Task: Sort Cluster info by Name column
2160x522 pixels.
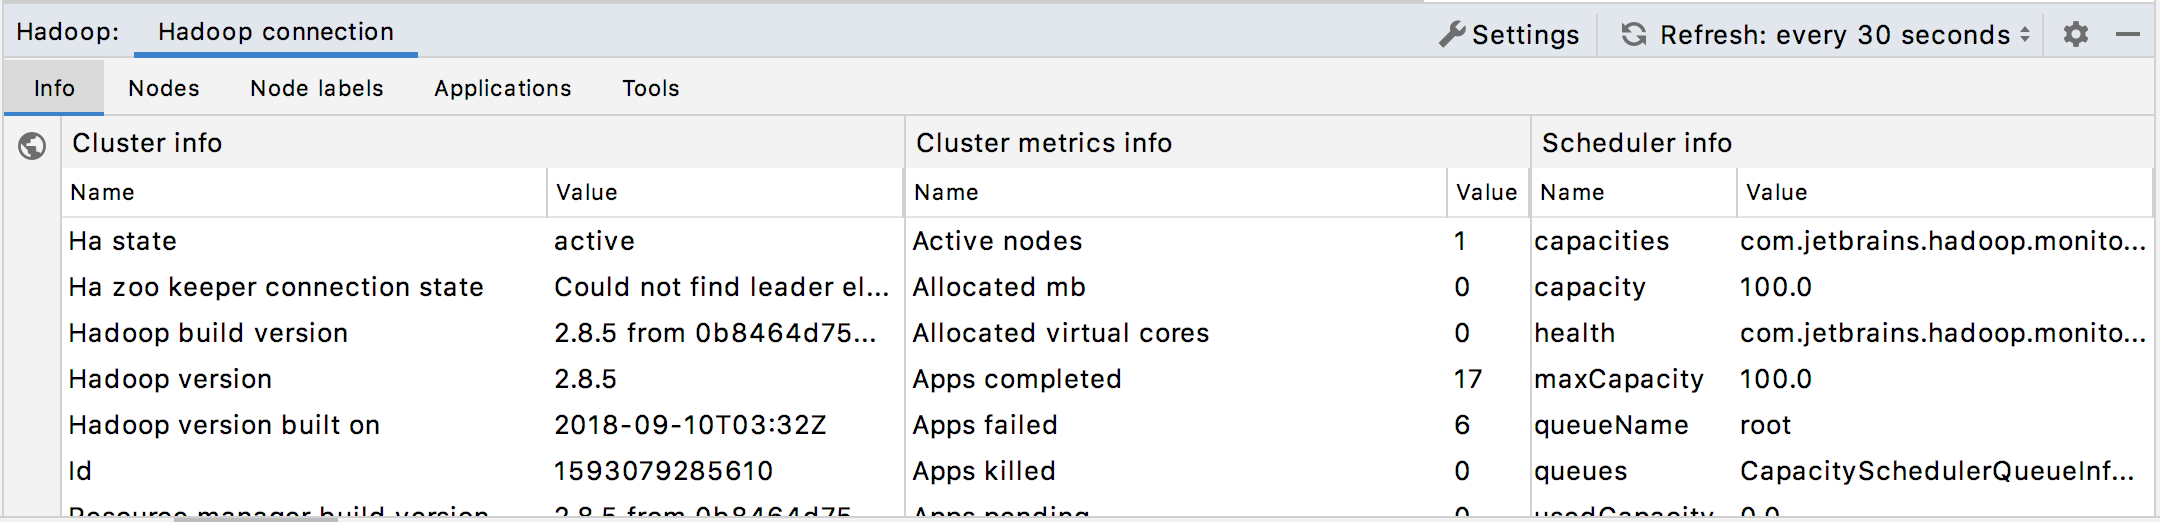Action: point(102,192)
